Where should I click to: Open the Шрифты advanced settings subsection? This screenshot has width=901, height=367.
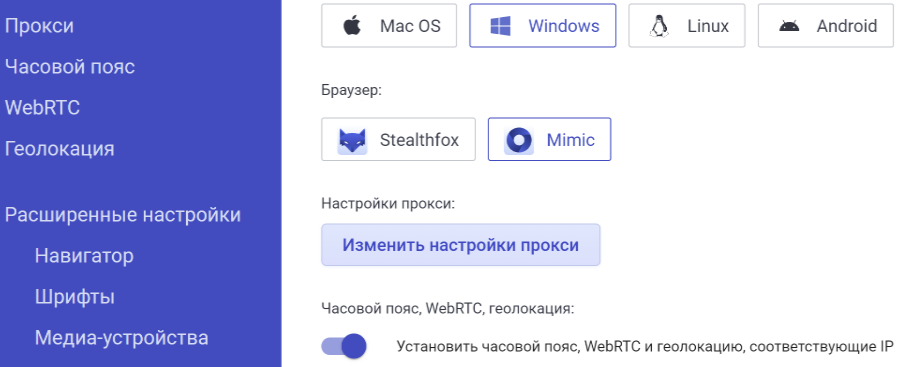[x=74, y=297]
